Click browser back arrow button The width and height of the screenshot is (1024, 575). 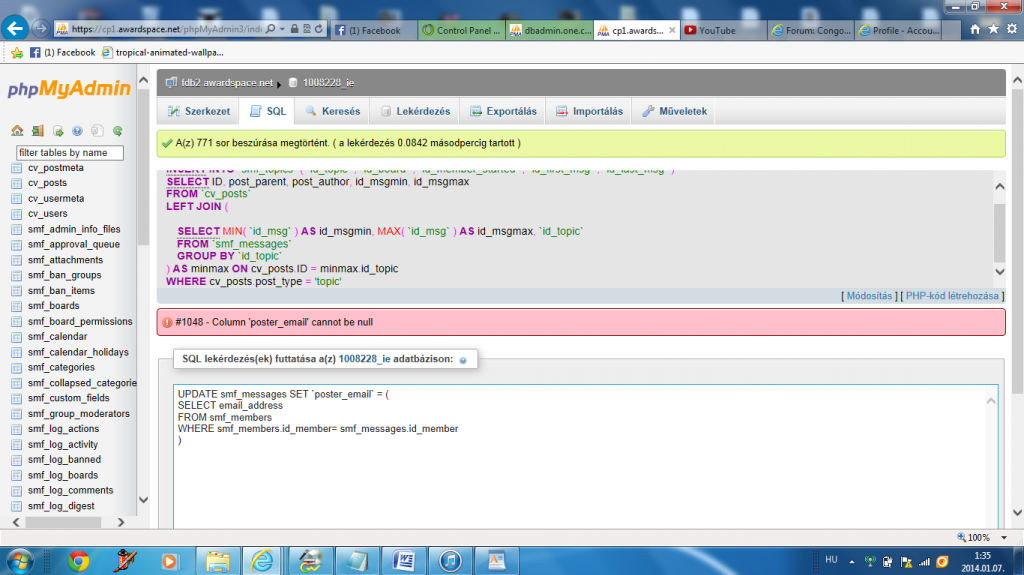pos(15,28)
